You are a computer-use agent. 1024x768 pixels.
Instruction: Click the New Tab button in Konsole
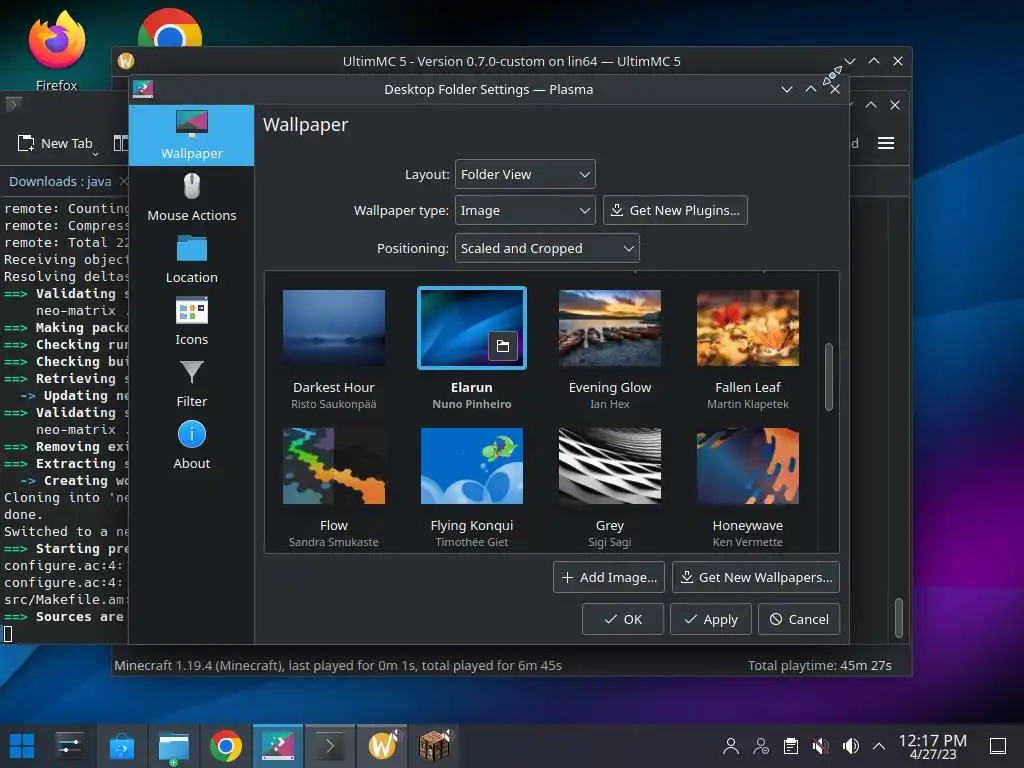coord(55,143)
